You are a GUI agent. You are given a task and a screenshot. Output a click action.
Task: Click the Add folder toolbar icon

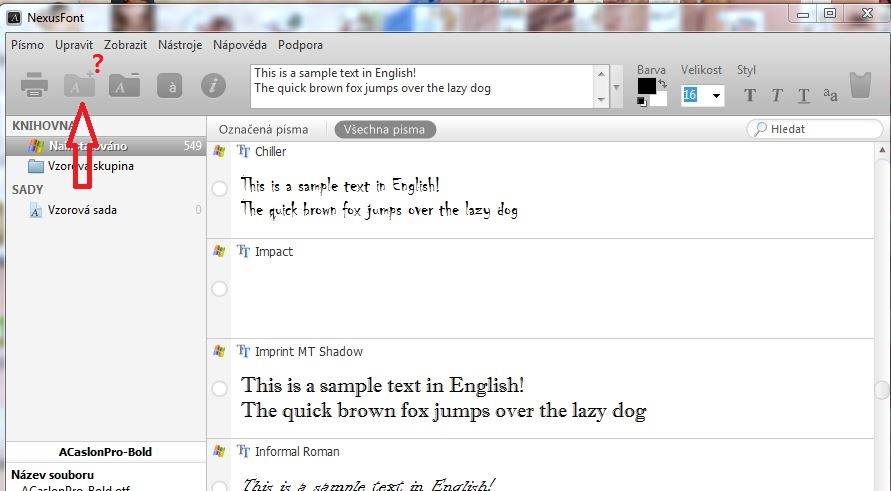80,86
